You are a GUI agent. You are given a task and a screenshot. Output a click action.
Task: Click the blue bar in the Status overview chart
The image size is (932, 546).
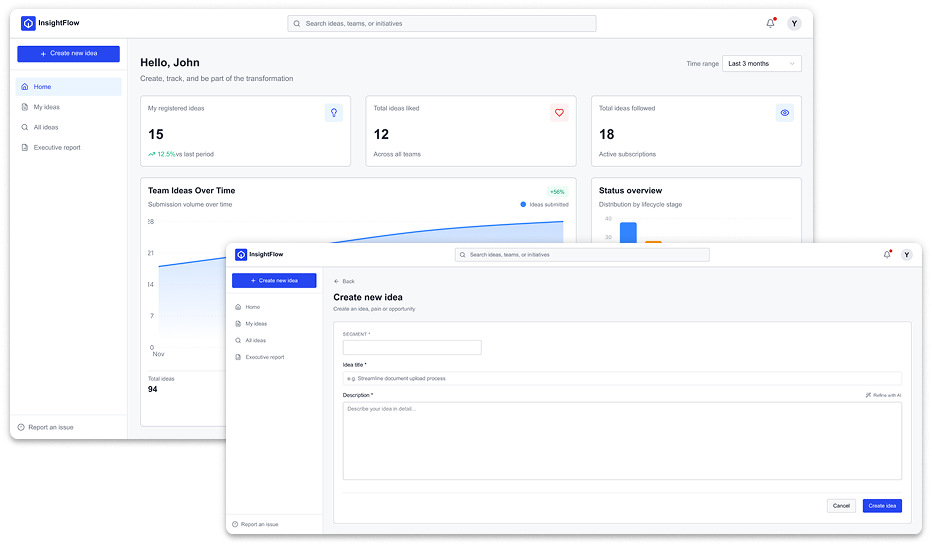tap(628, 232)
